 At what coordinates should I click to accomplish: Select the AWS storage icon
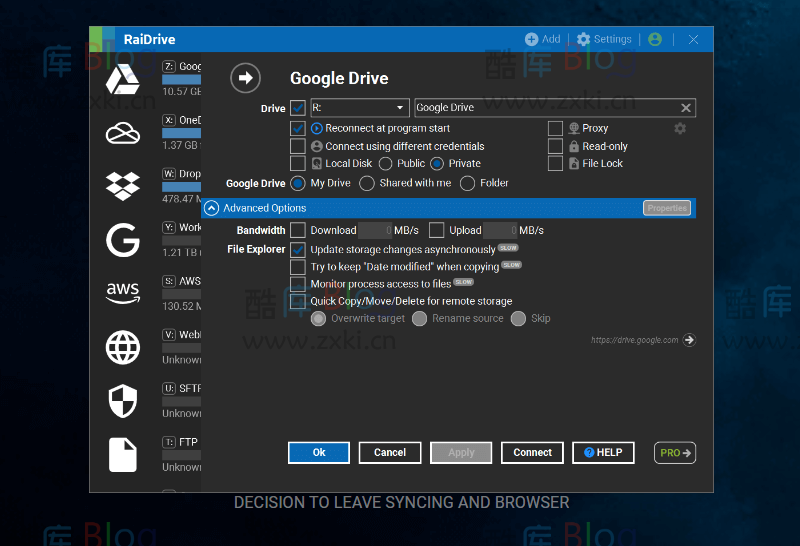coord(123,291)
